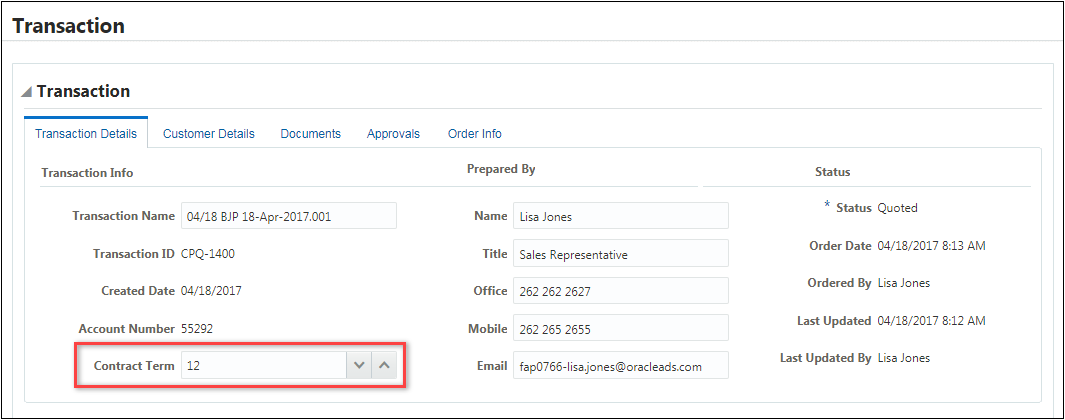Click the Transaction ID value CPQ-1400
The width and height of the screenshot is (1065, 420).
pyautogui.click(x=208, y=254)
